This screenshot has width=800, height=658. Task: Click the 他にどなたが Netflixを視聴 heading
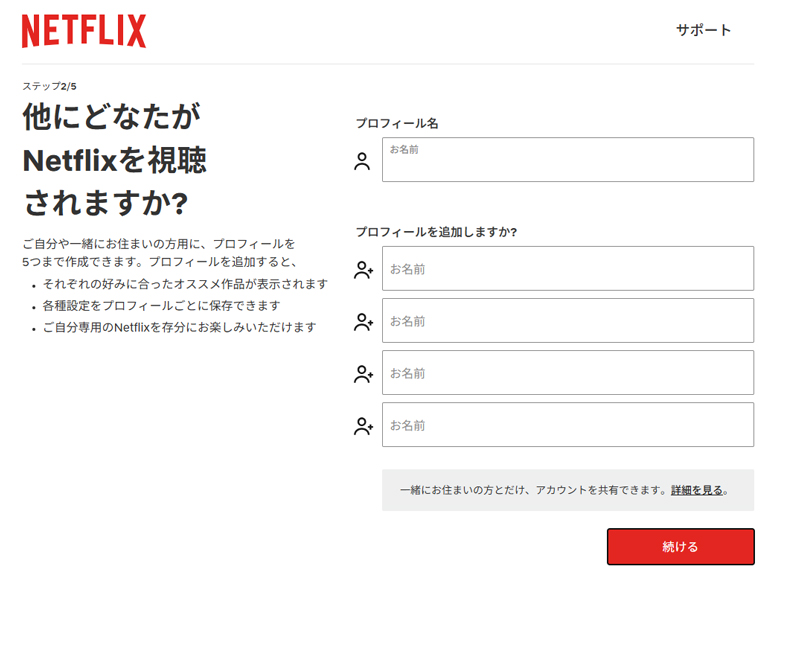[x=115, y=159]
